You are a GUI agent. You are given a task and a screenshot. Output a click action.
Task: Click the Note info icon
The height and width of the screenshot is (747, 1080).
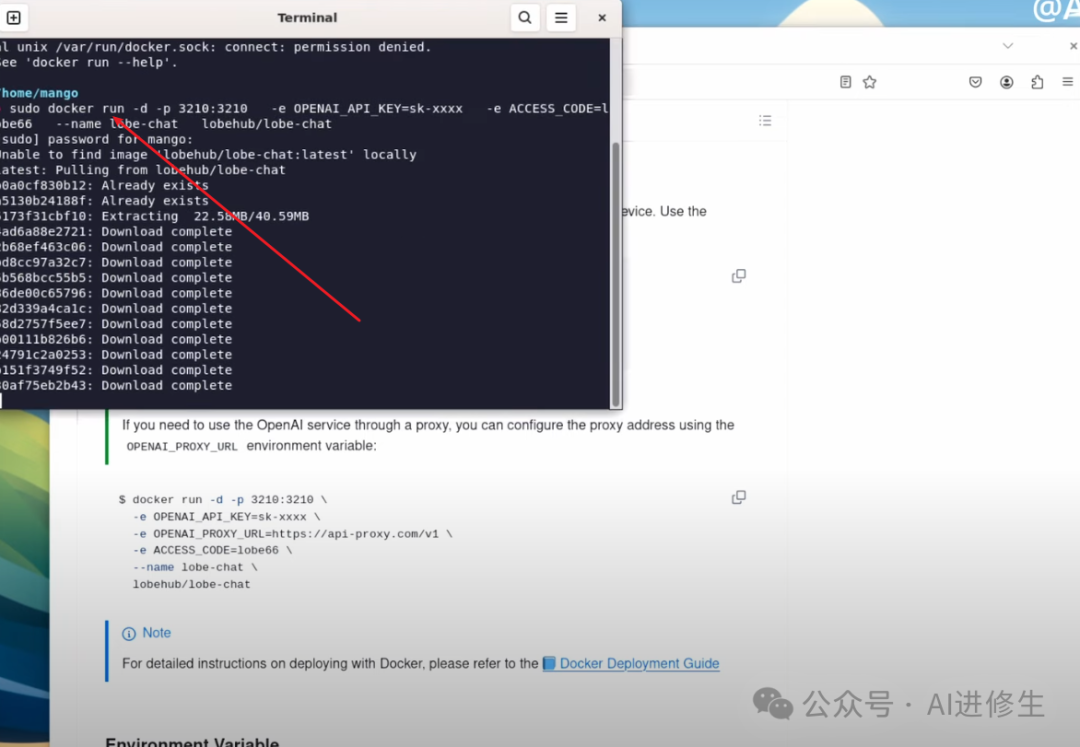(x=129, y=634)
